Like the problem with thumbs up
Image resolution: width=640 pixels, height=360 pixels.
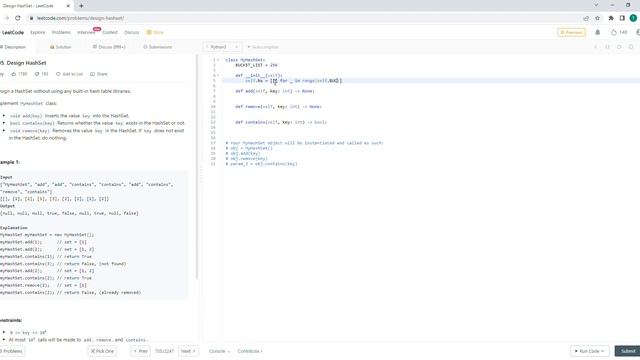point(19,74)
